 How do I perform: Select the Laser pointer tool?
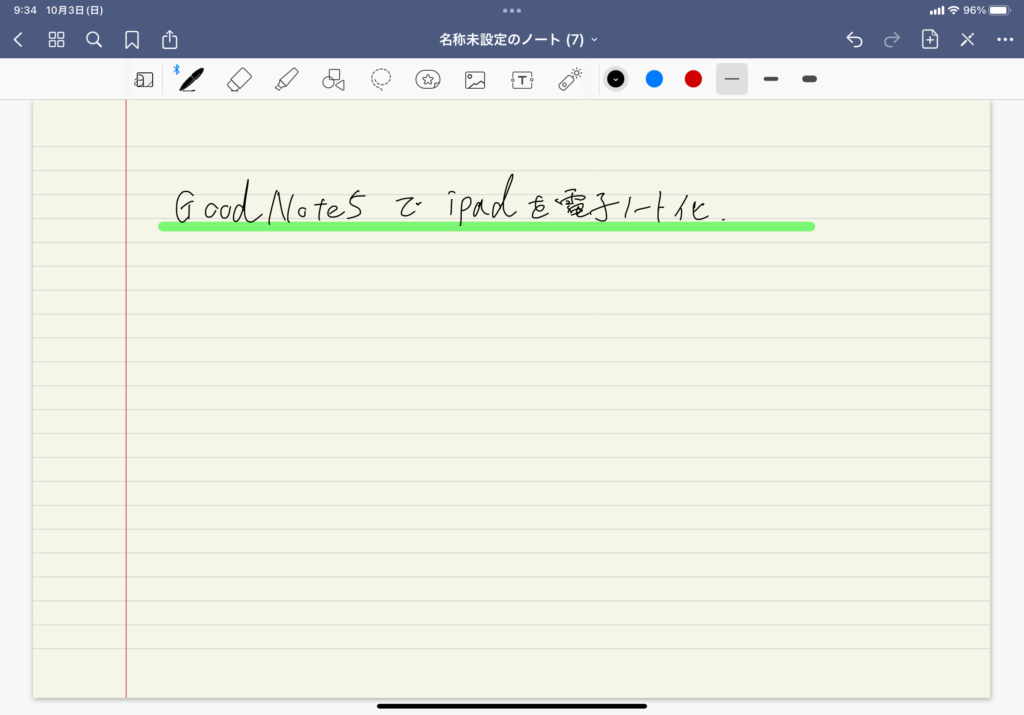[x=569, y=79]
